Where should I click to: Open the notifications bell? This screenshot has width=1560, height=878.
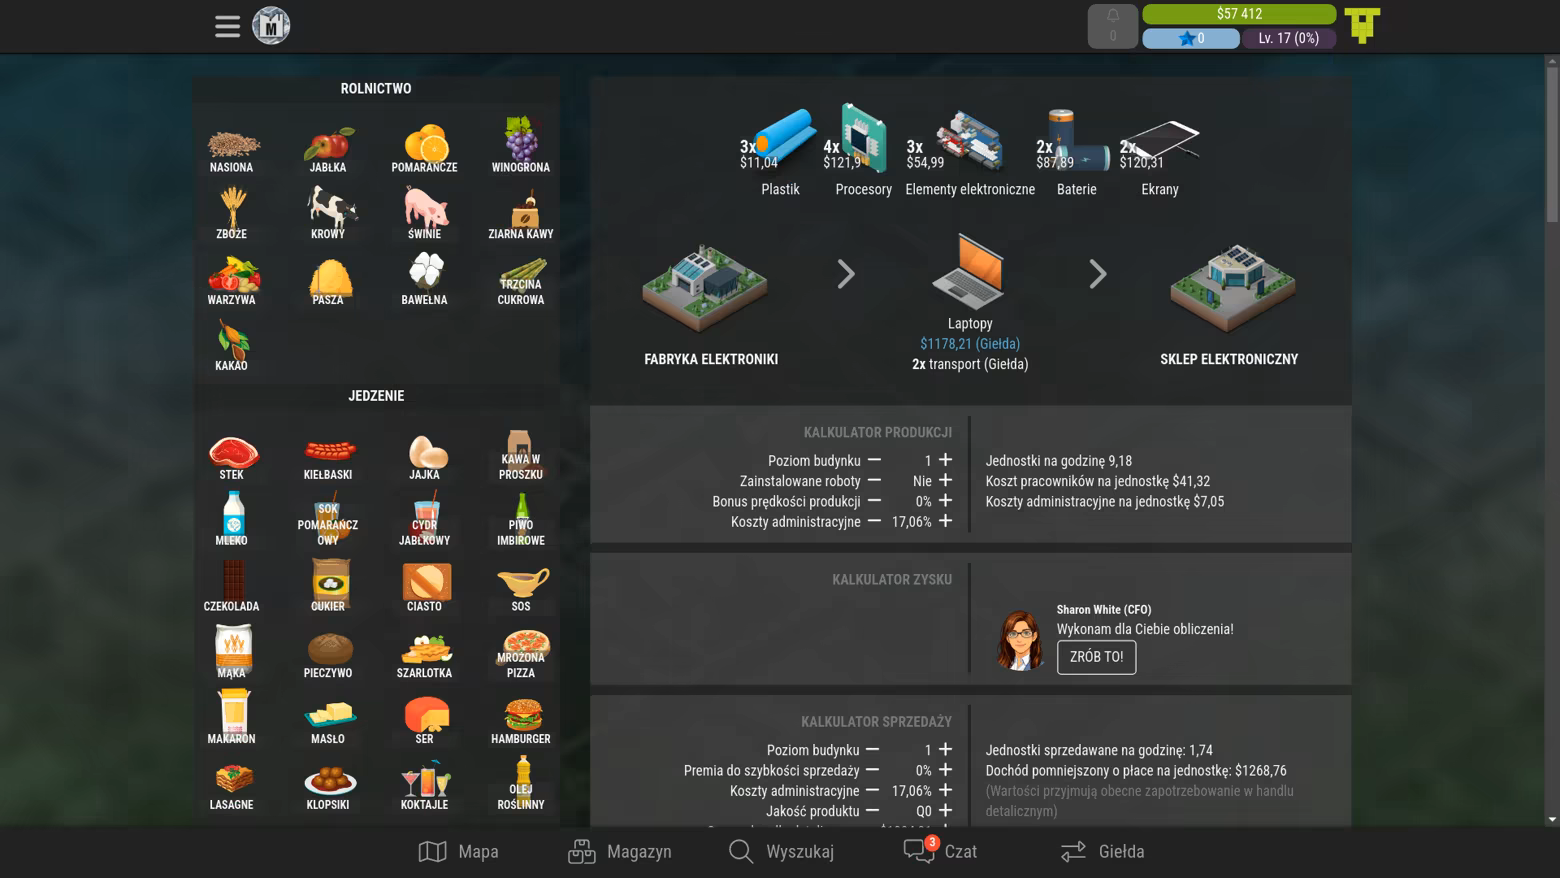[x=1112, y=26]
